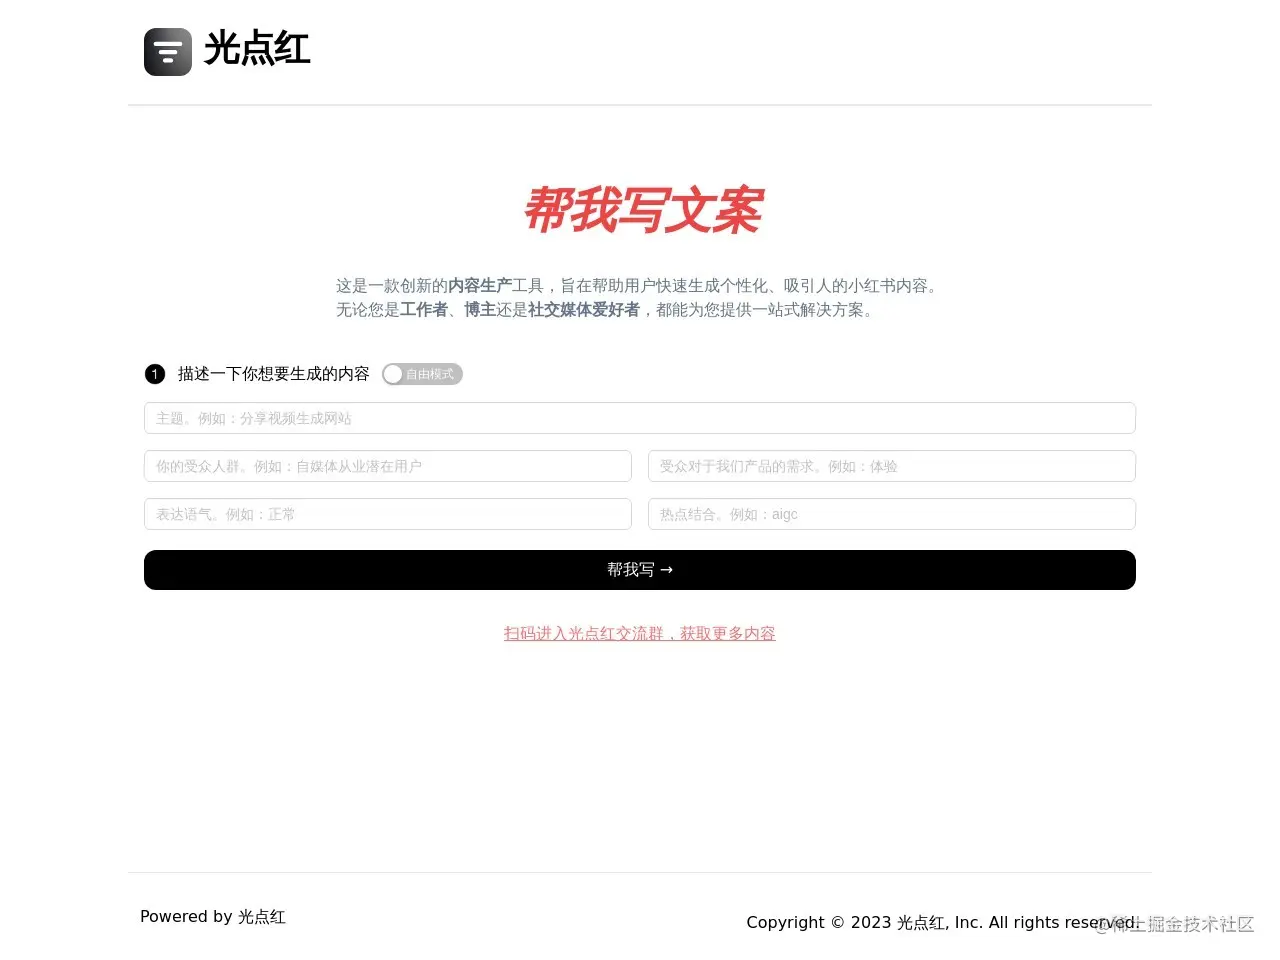Select the step 1 number badge

[154, 374]
